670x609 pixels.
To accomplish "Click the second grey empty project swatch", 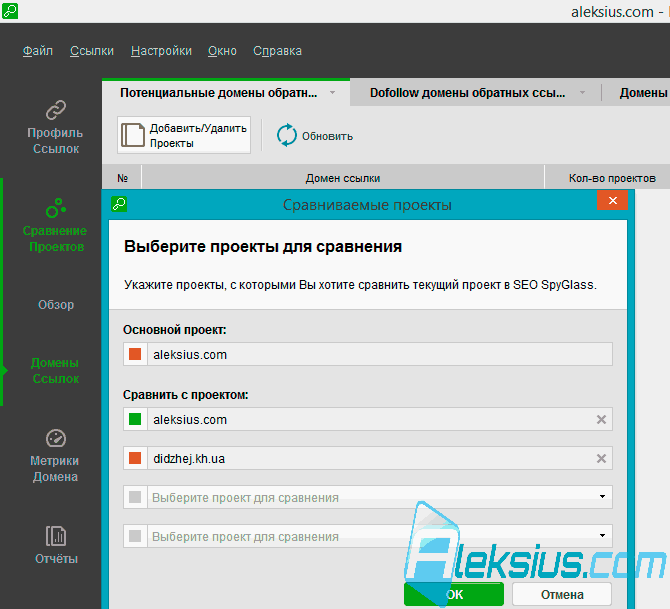I will (135, 536).
